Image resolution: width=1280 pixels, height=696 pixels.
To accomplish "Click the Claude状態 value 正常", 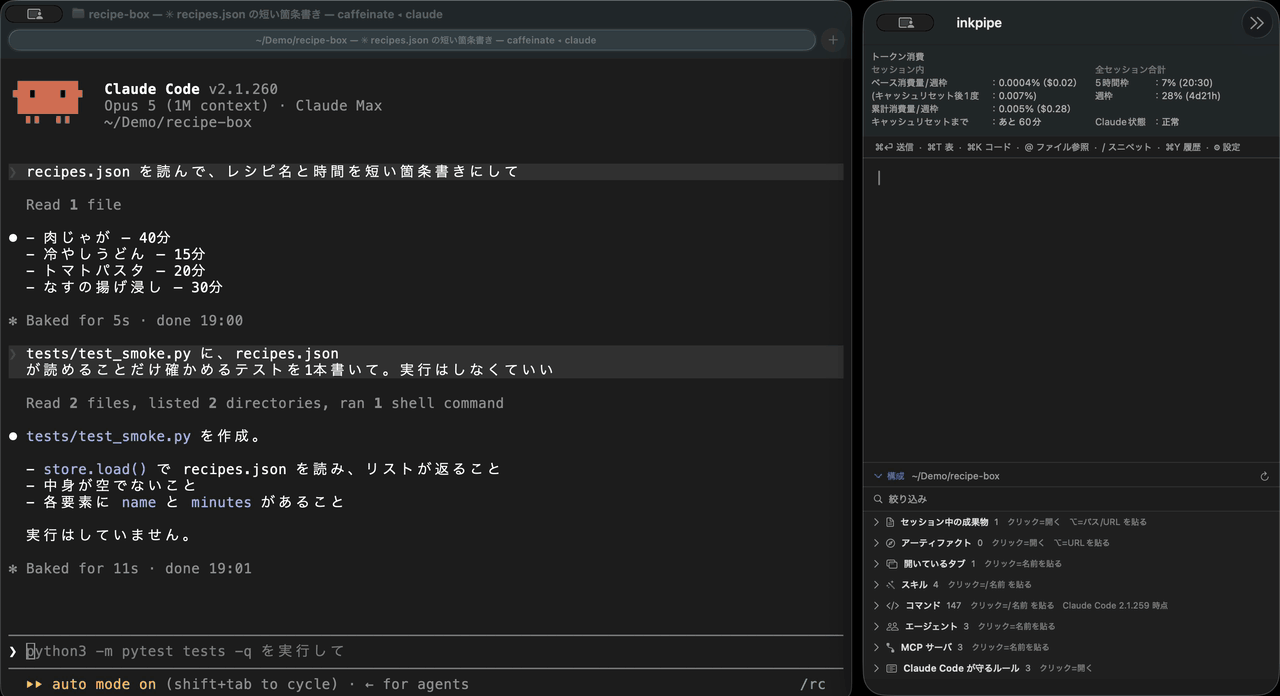I will pos(1169,122).
